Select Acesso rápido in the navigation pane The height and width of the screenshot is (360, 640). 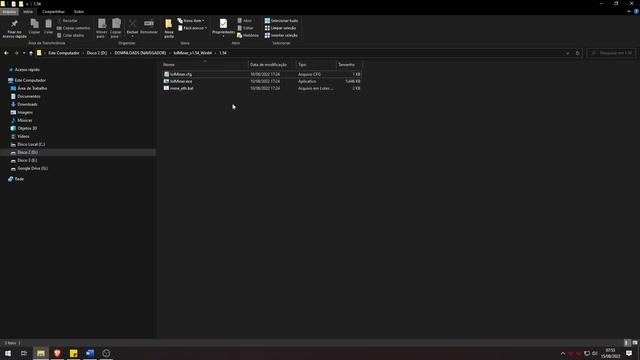coord(27,70)
